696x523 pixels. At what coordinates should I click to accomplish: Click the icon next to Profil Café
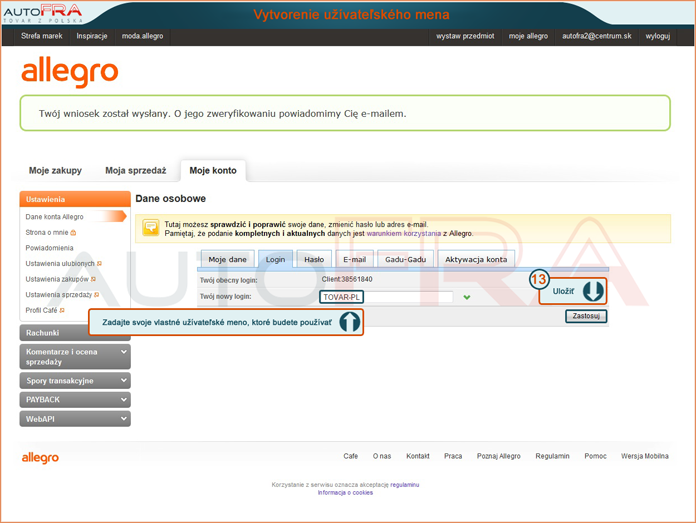tap(62, 310)
